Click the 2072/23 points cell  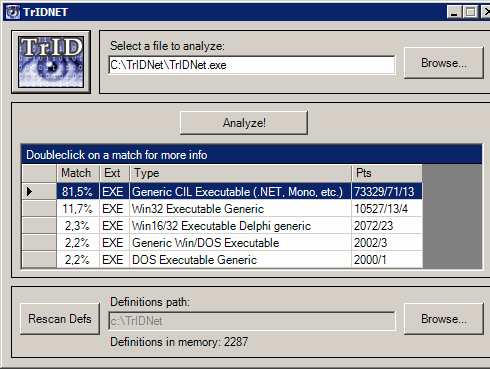pyautogui.click(x=387, y=226)
